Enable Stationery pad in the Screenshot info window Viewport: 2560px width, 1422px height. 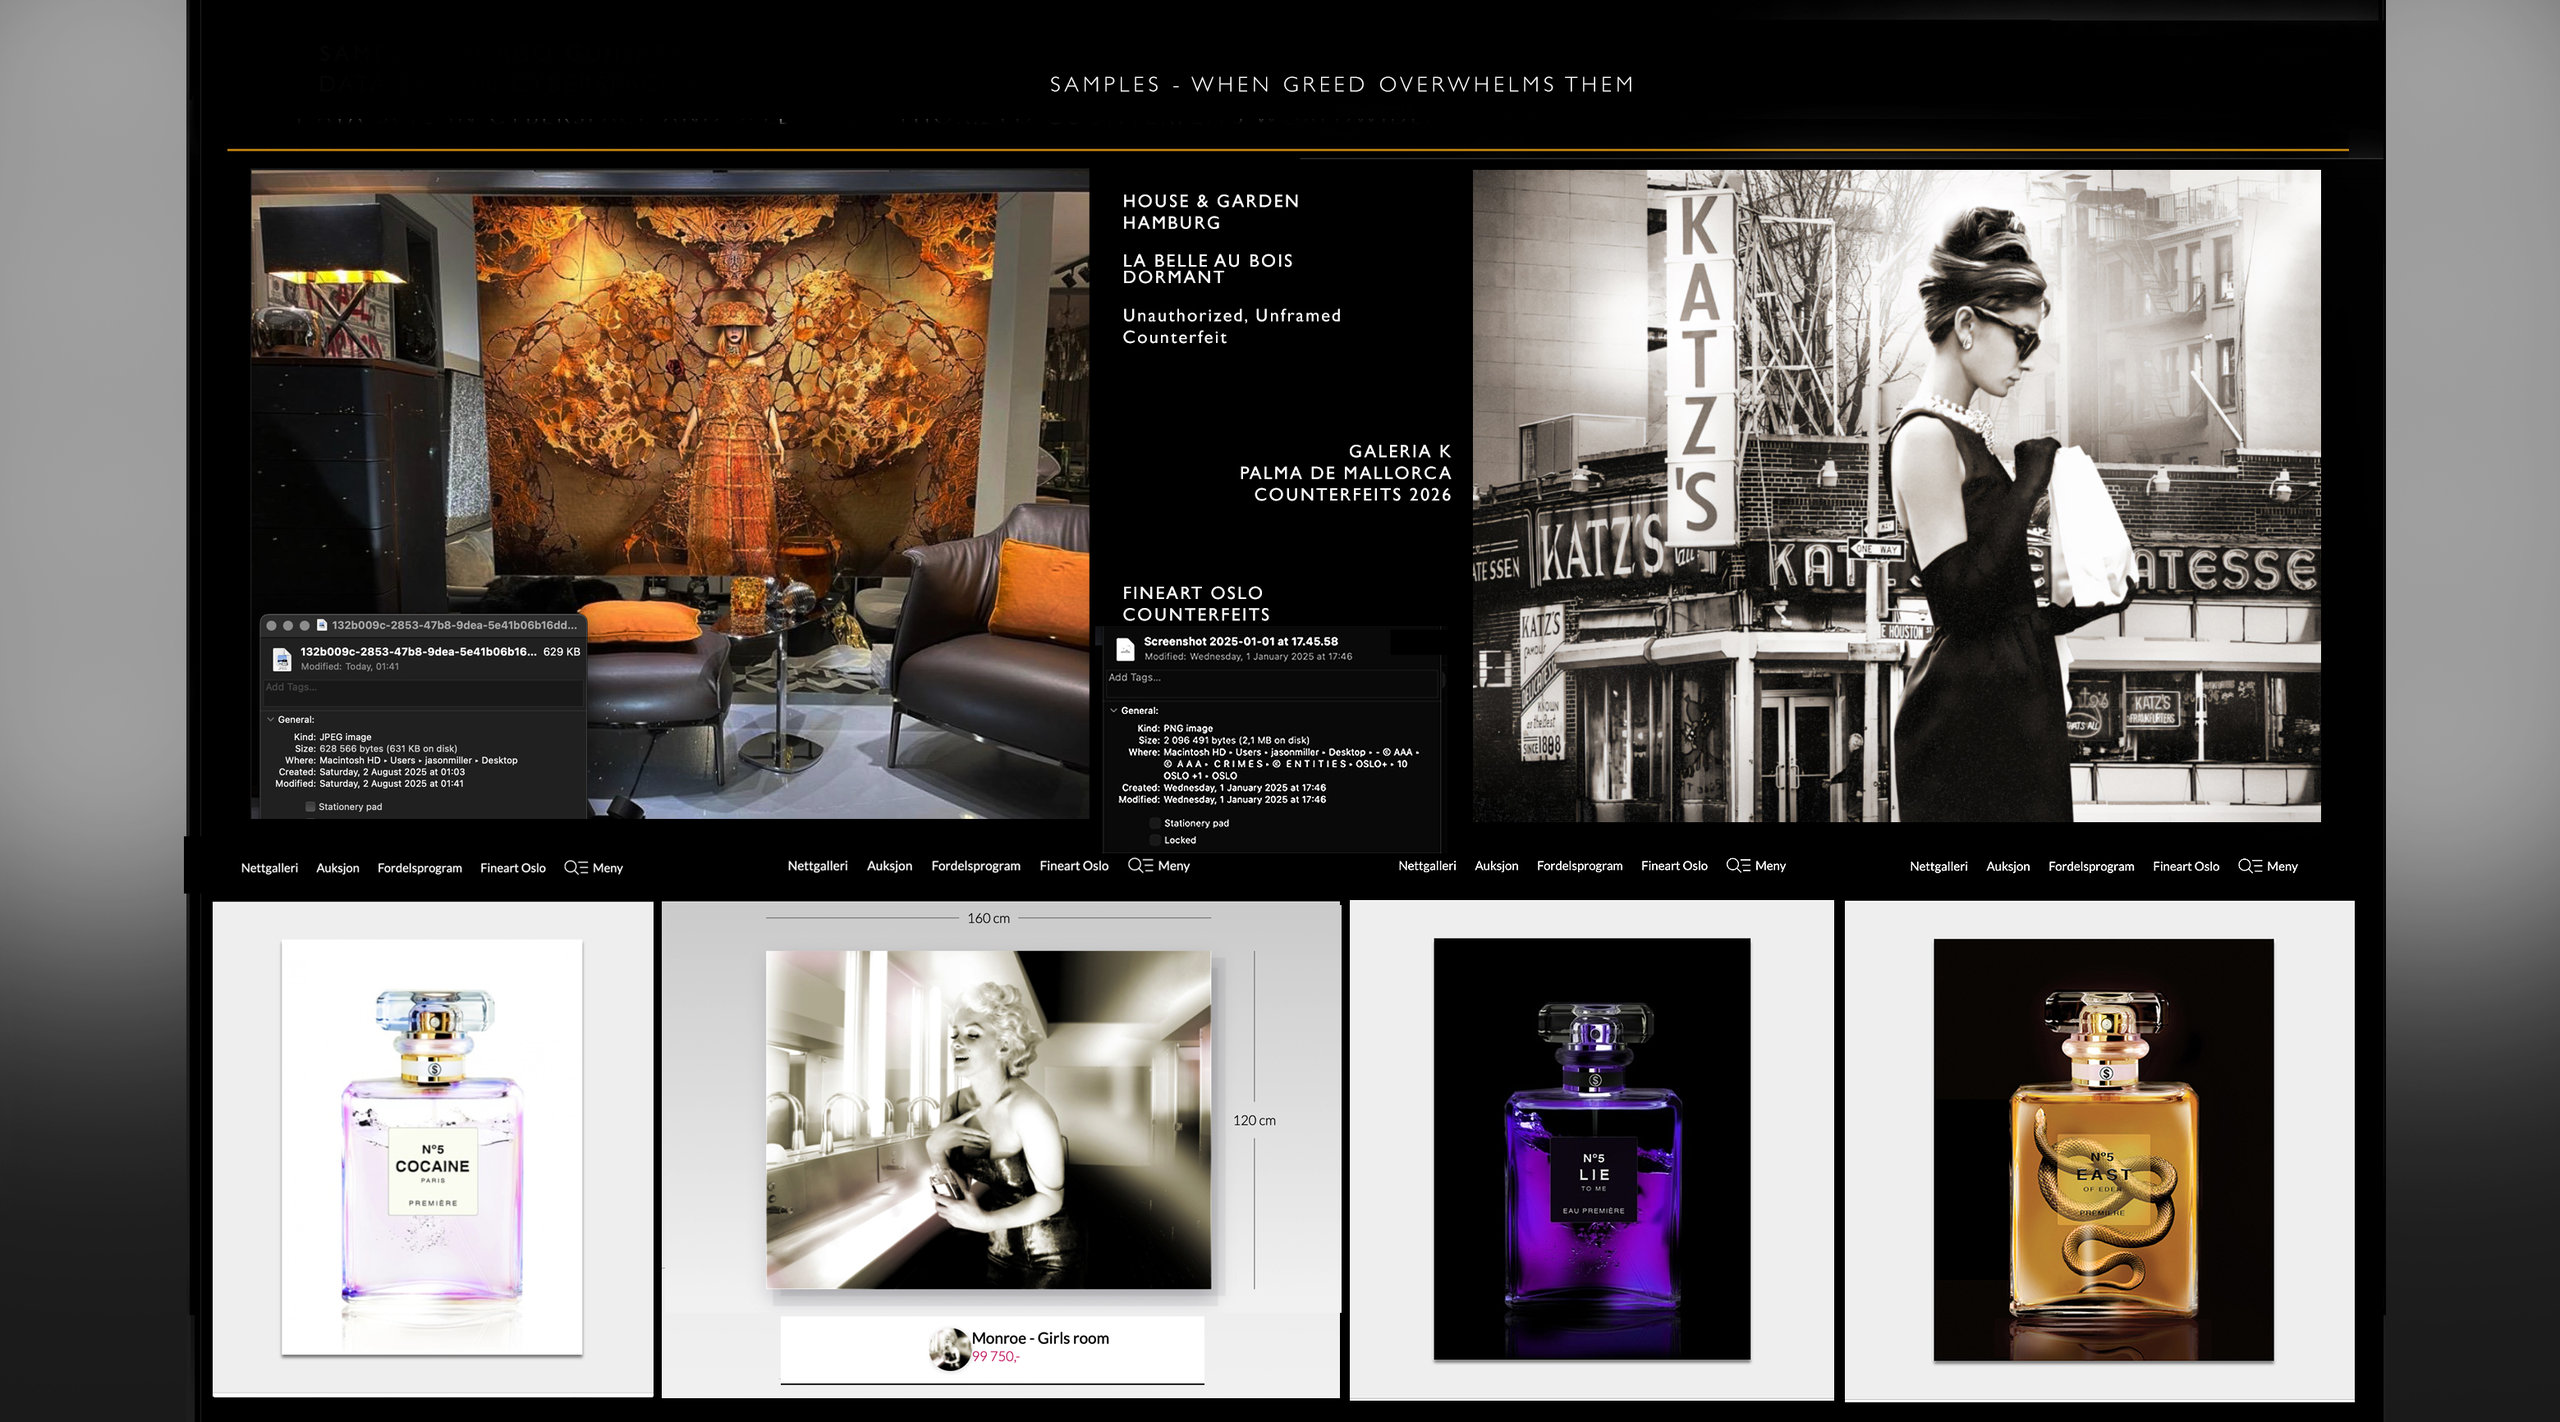click(x=1155, y=823)
